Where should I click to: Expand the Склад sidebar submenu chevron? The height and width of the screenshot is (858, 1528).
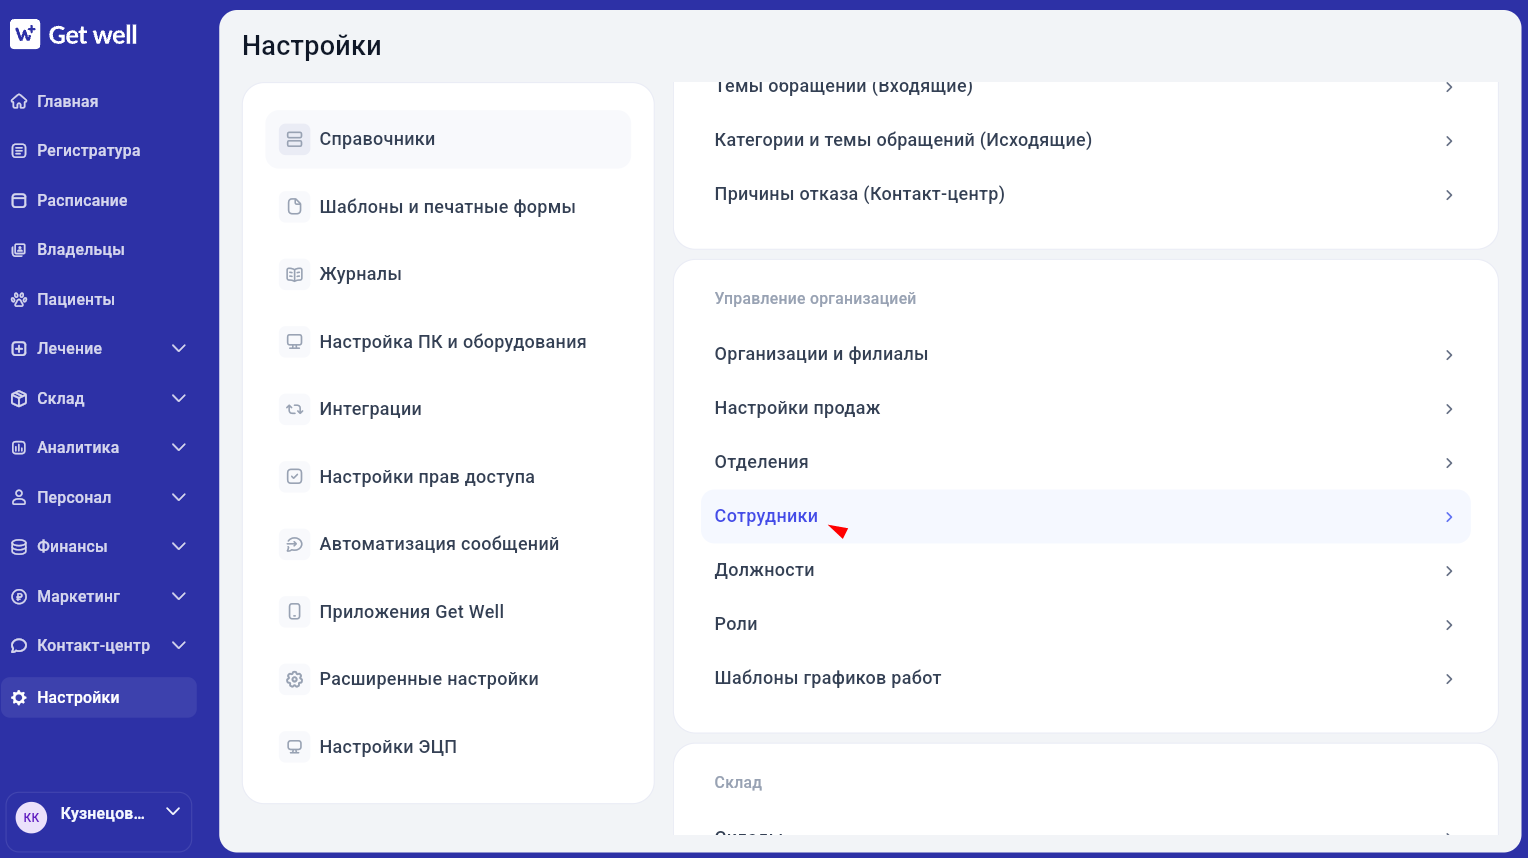click(x=179, y=398)
